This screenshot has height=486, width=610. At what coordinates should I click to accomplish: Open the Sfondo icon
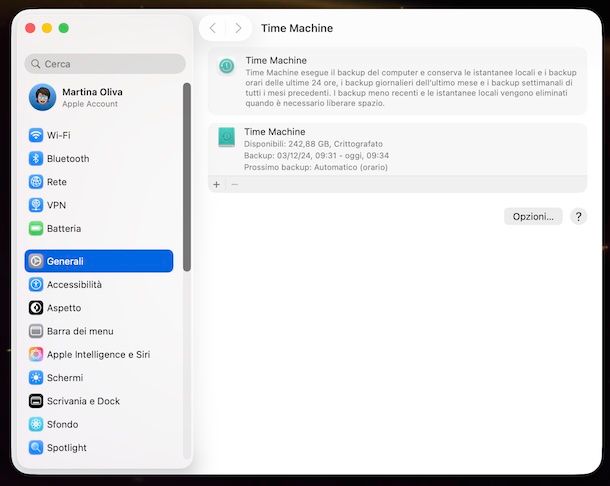click(x=36, y=424)
